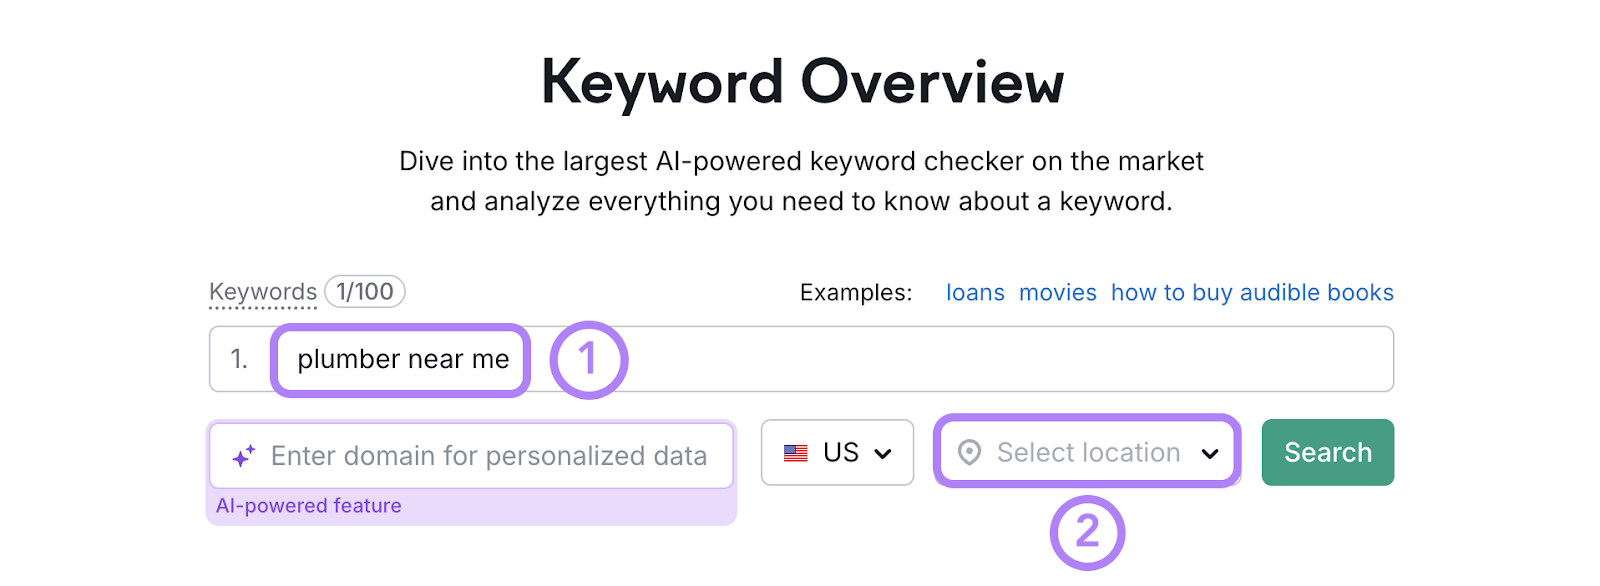
Task: Click the Keyword Overview page title
Action: [800, 80]
